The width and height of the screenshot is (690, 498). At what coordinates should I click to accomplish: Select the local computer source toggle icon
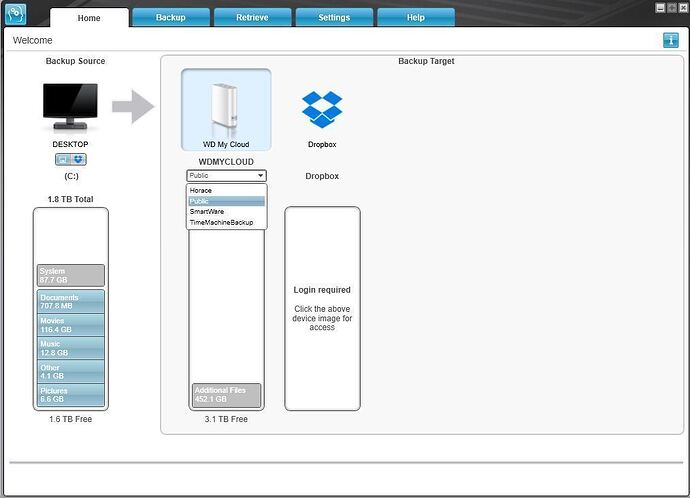(x=63, y=159)
